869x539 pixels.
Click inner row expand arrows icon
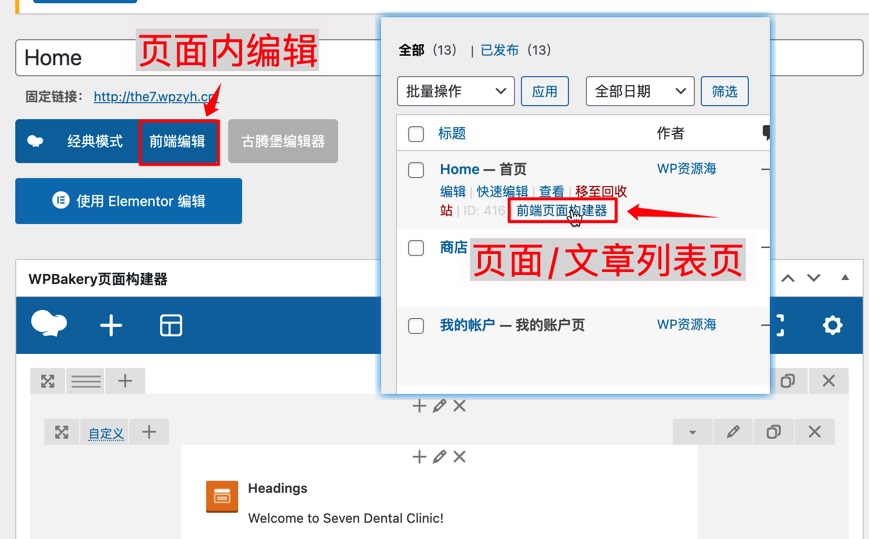pos(62,432)
